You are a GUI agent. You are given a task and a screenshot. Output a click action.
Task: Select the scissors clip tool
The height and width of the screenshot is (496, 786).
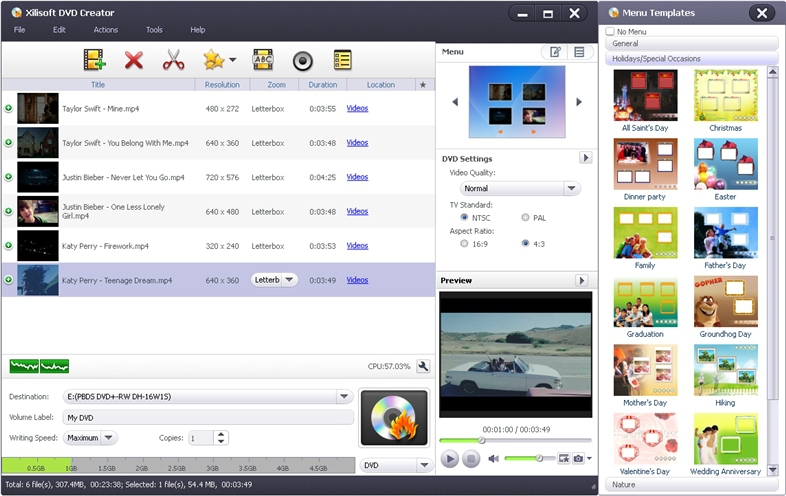coord(173,60)
